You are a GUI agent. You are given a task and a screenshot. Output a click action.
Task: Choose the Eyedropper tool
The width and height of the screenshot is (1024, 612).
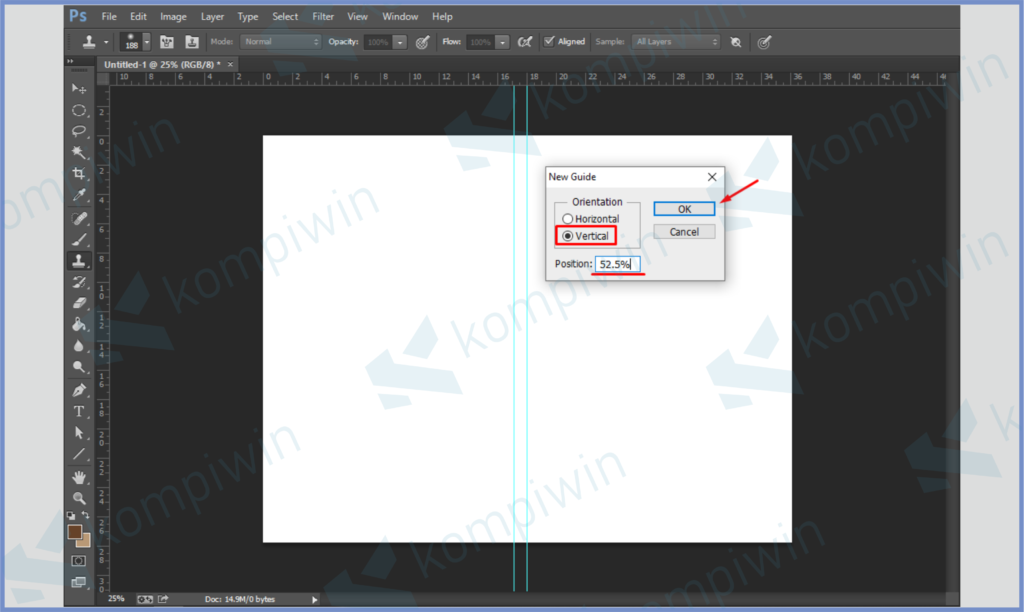(79, 195)
